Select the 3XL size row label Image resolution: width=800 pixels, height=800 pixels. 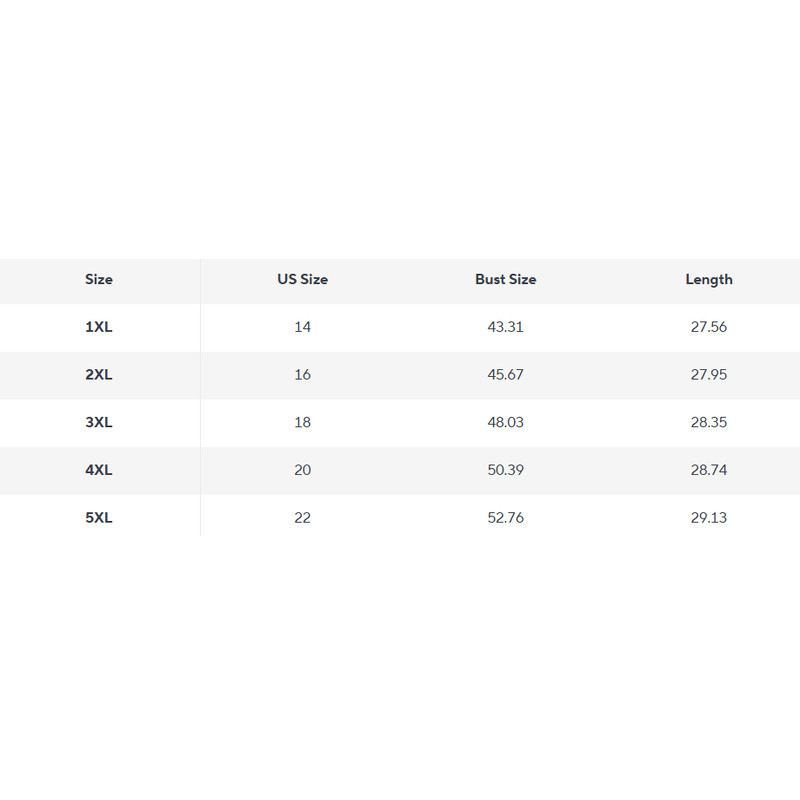99,422
